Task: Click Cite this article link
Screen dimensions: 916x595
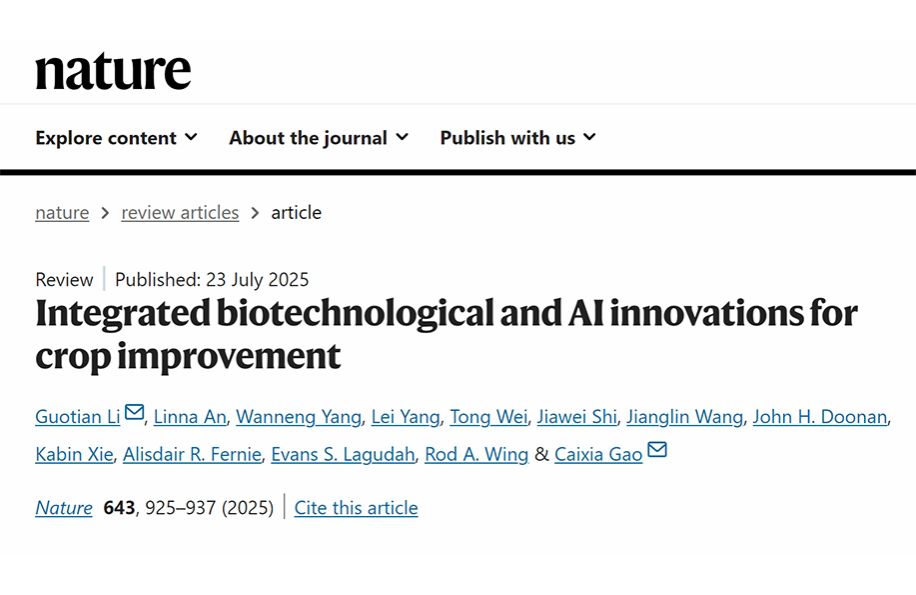Action: pyautogui.click(x=356, y=508)
